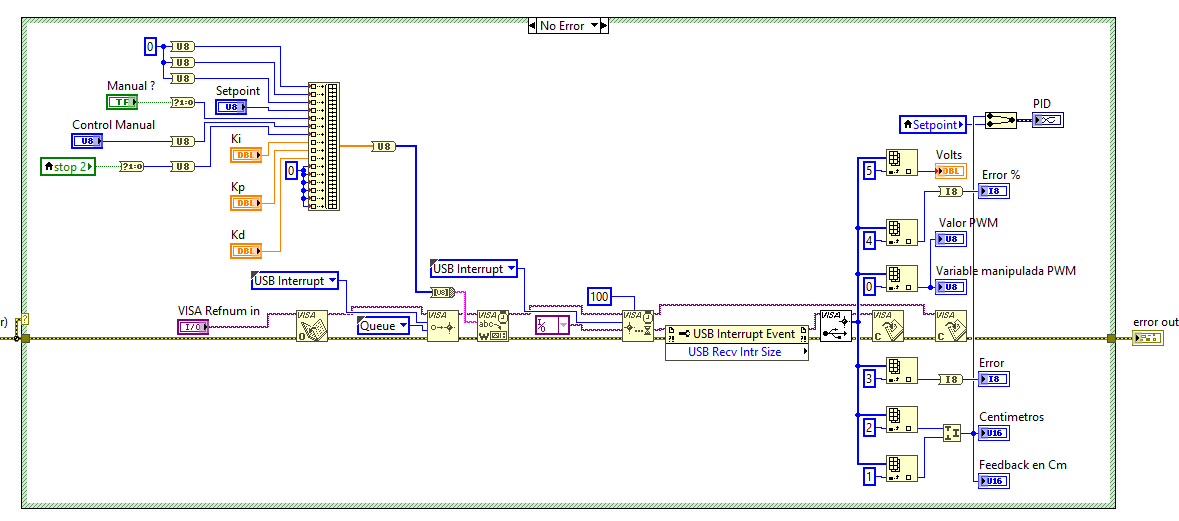Click the numeric constant 4 index
The image size is (1179, 521).
[868, 241]
